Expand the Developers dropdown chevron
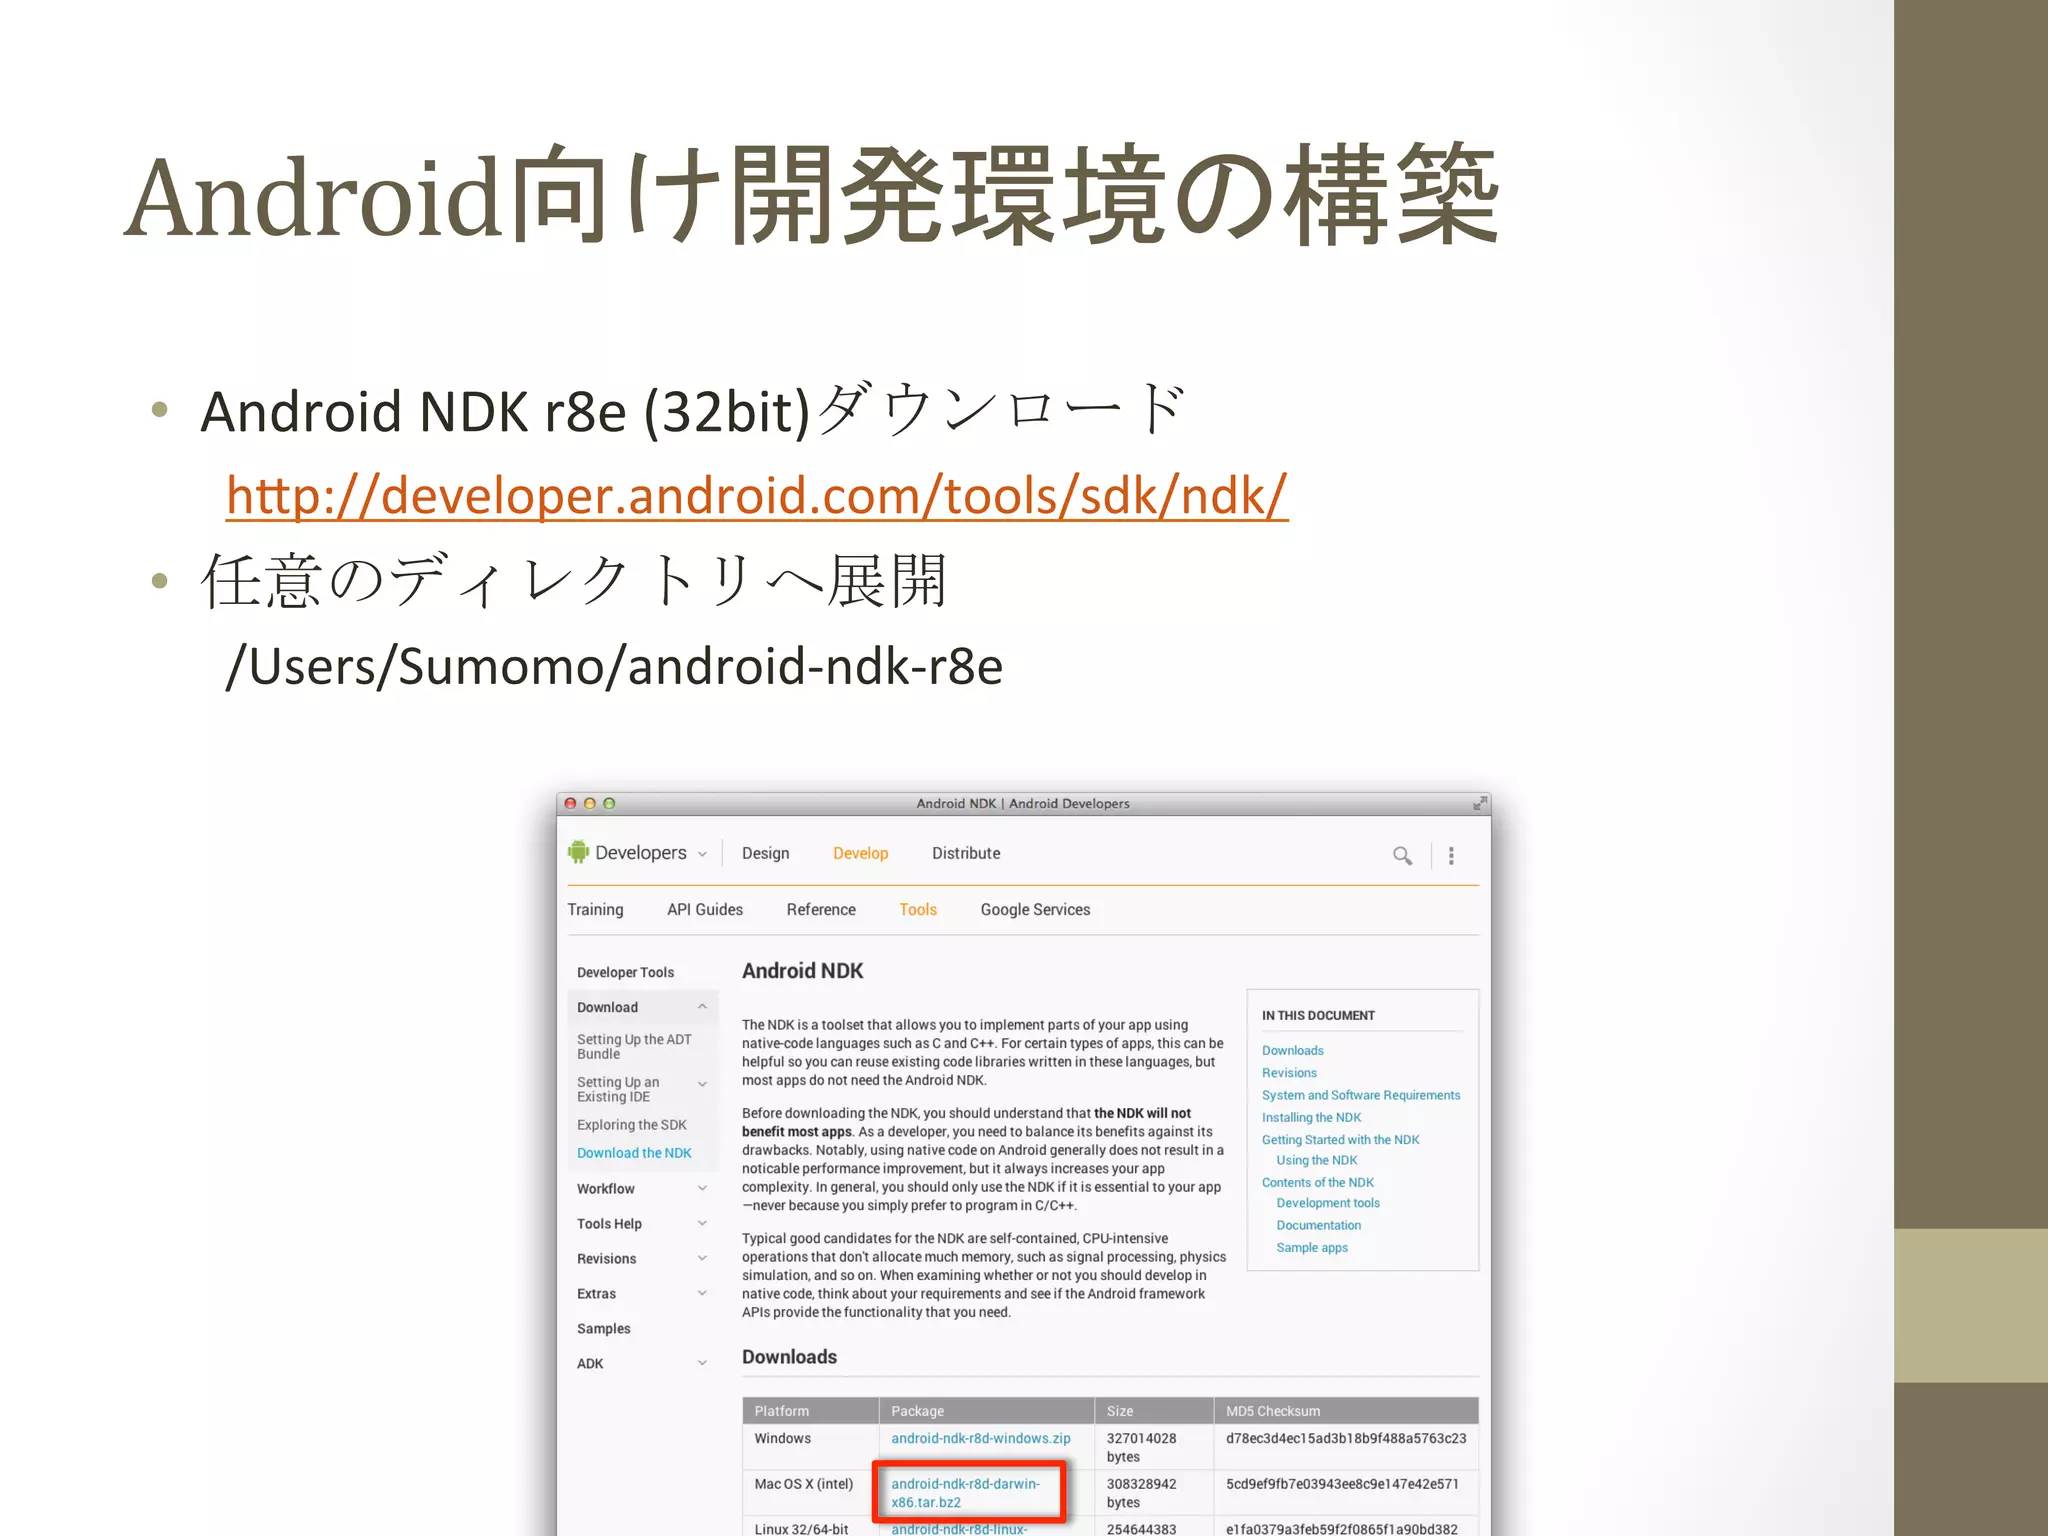This screenshot has height=1536, width=2048. 702,855
